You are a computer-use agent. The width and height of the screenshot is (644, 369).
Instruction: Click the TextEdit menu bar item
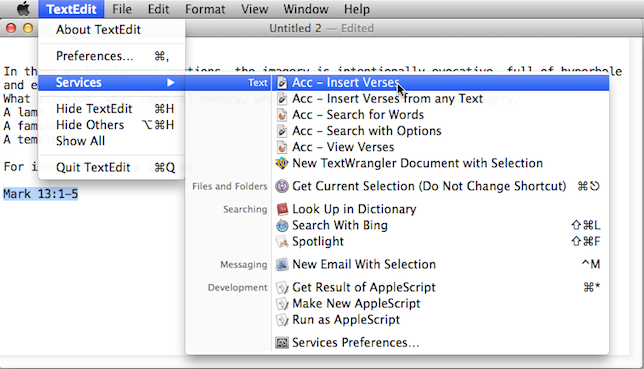coord(71,9)
